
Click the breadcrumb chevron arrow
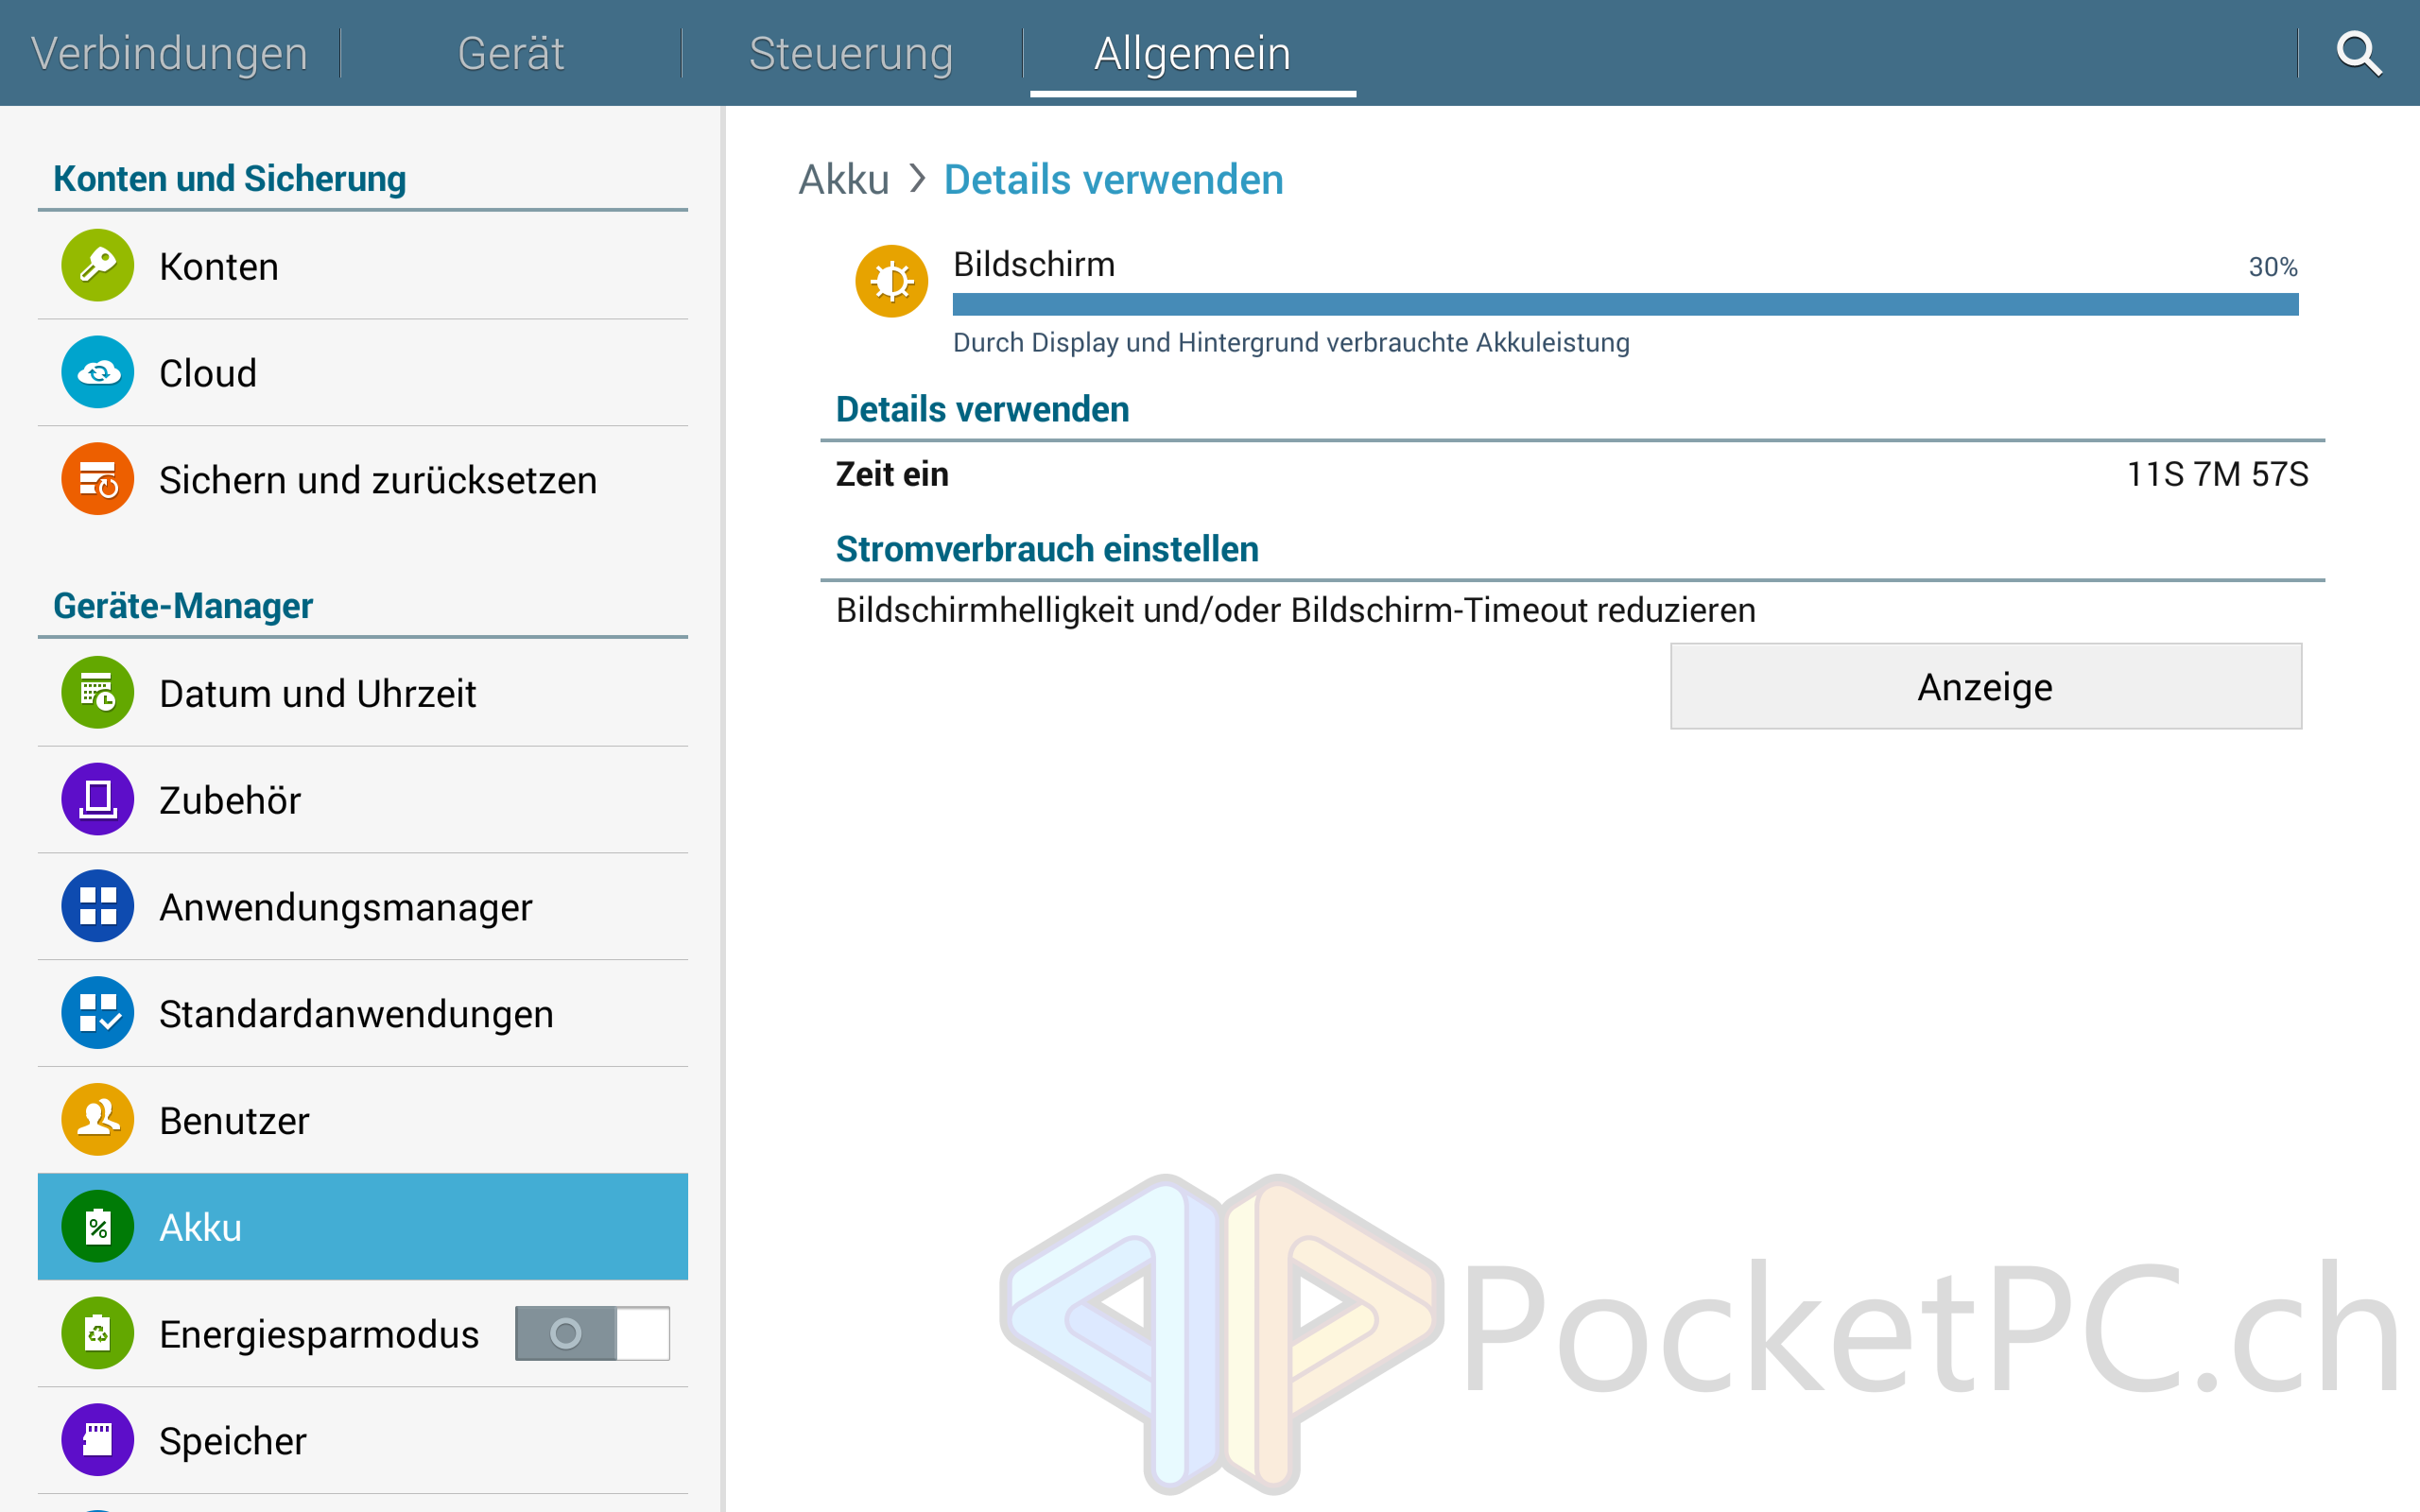point(917,179)
